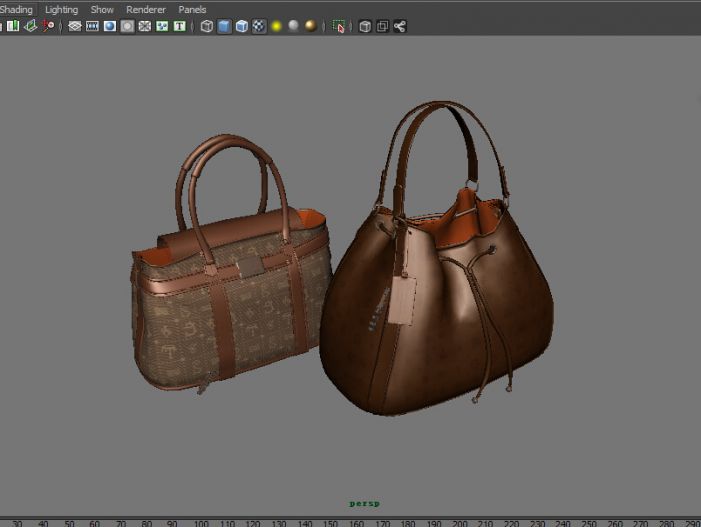Expand the Panels menu
The image size is (701, 527).
click(x=192, y=9)
